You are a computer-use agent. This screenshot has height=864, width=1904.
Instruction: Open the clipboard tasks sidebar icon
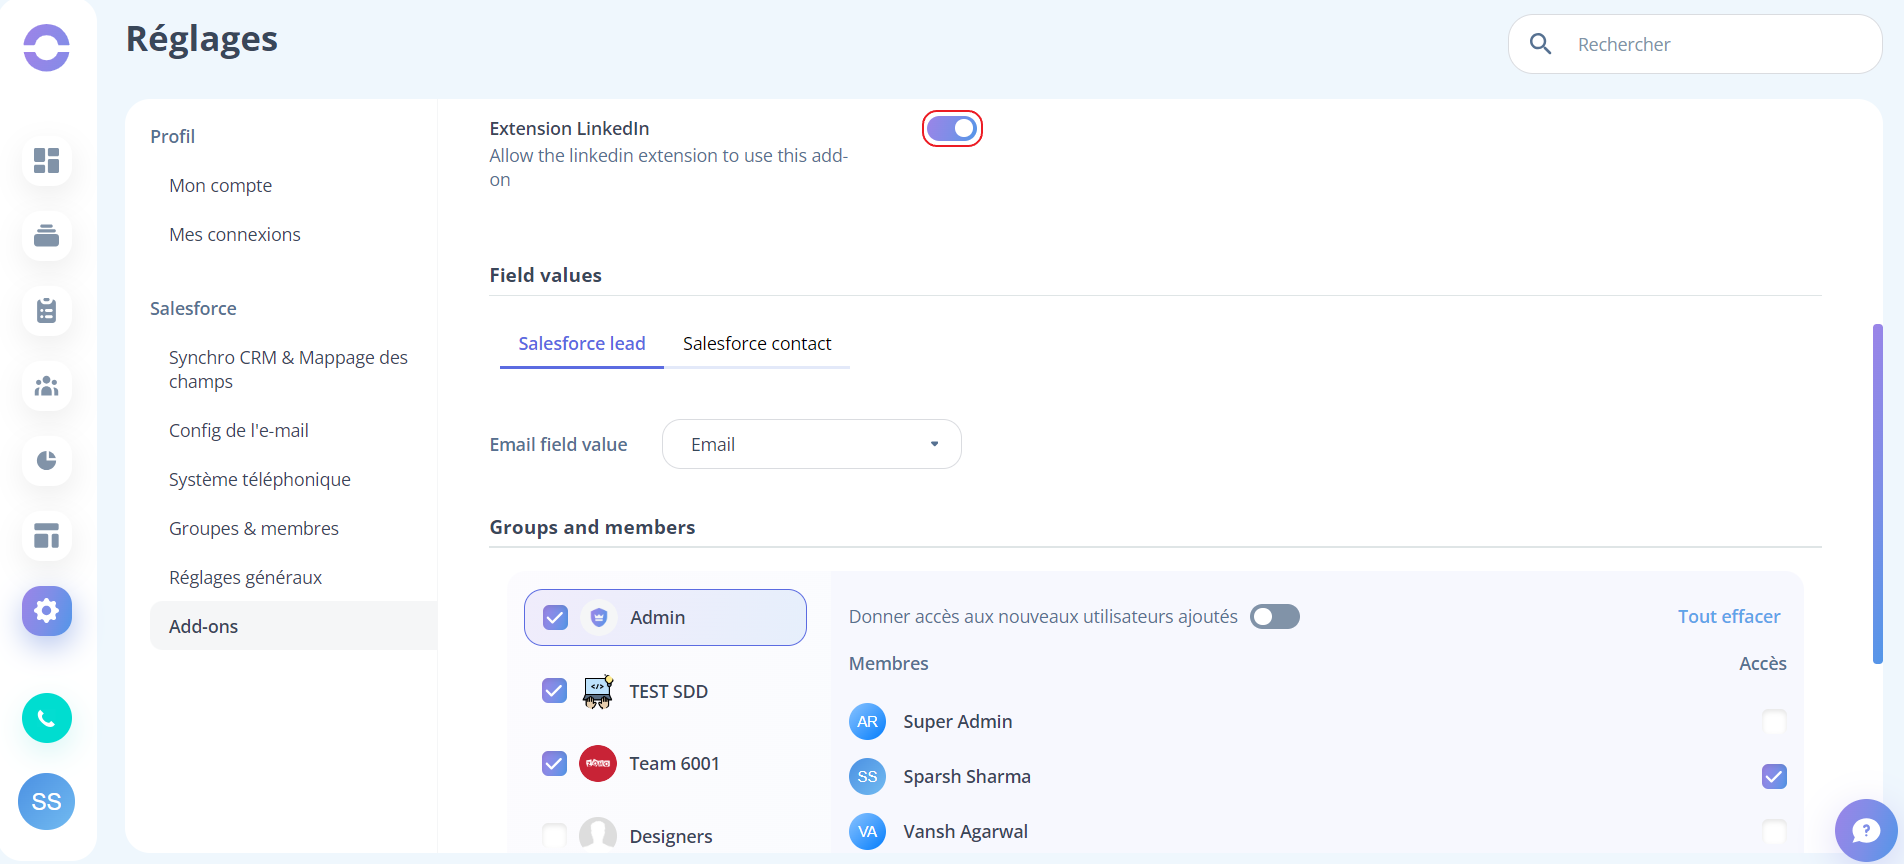[46, 311]
